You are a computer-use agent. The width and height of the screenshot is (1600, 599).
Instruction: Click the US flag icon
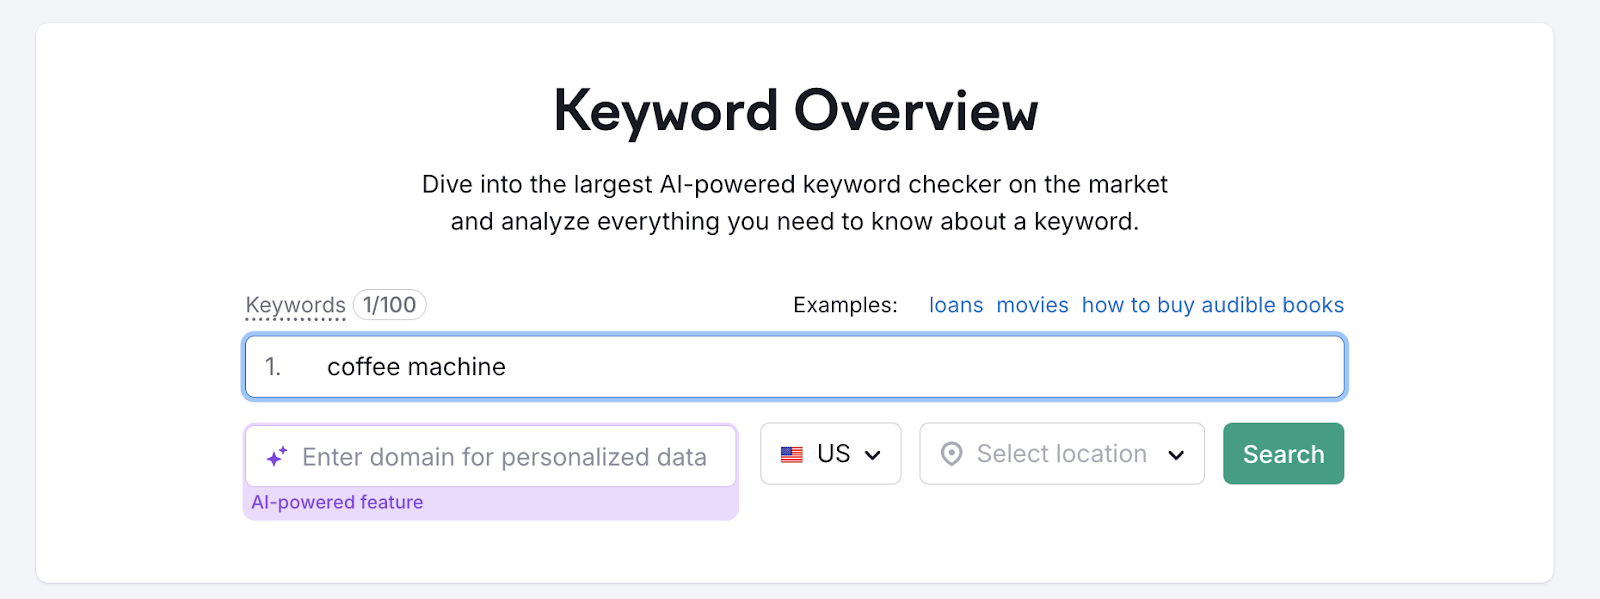pos(792,454)
